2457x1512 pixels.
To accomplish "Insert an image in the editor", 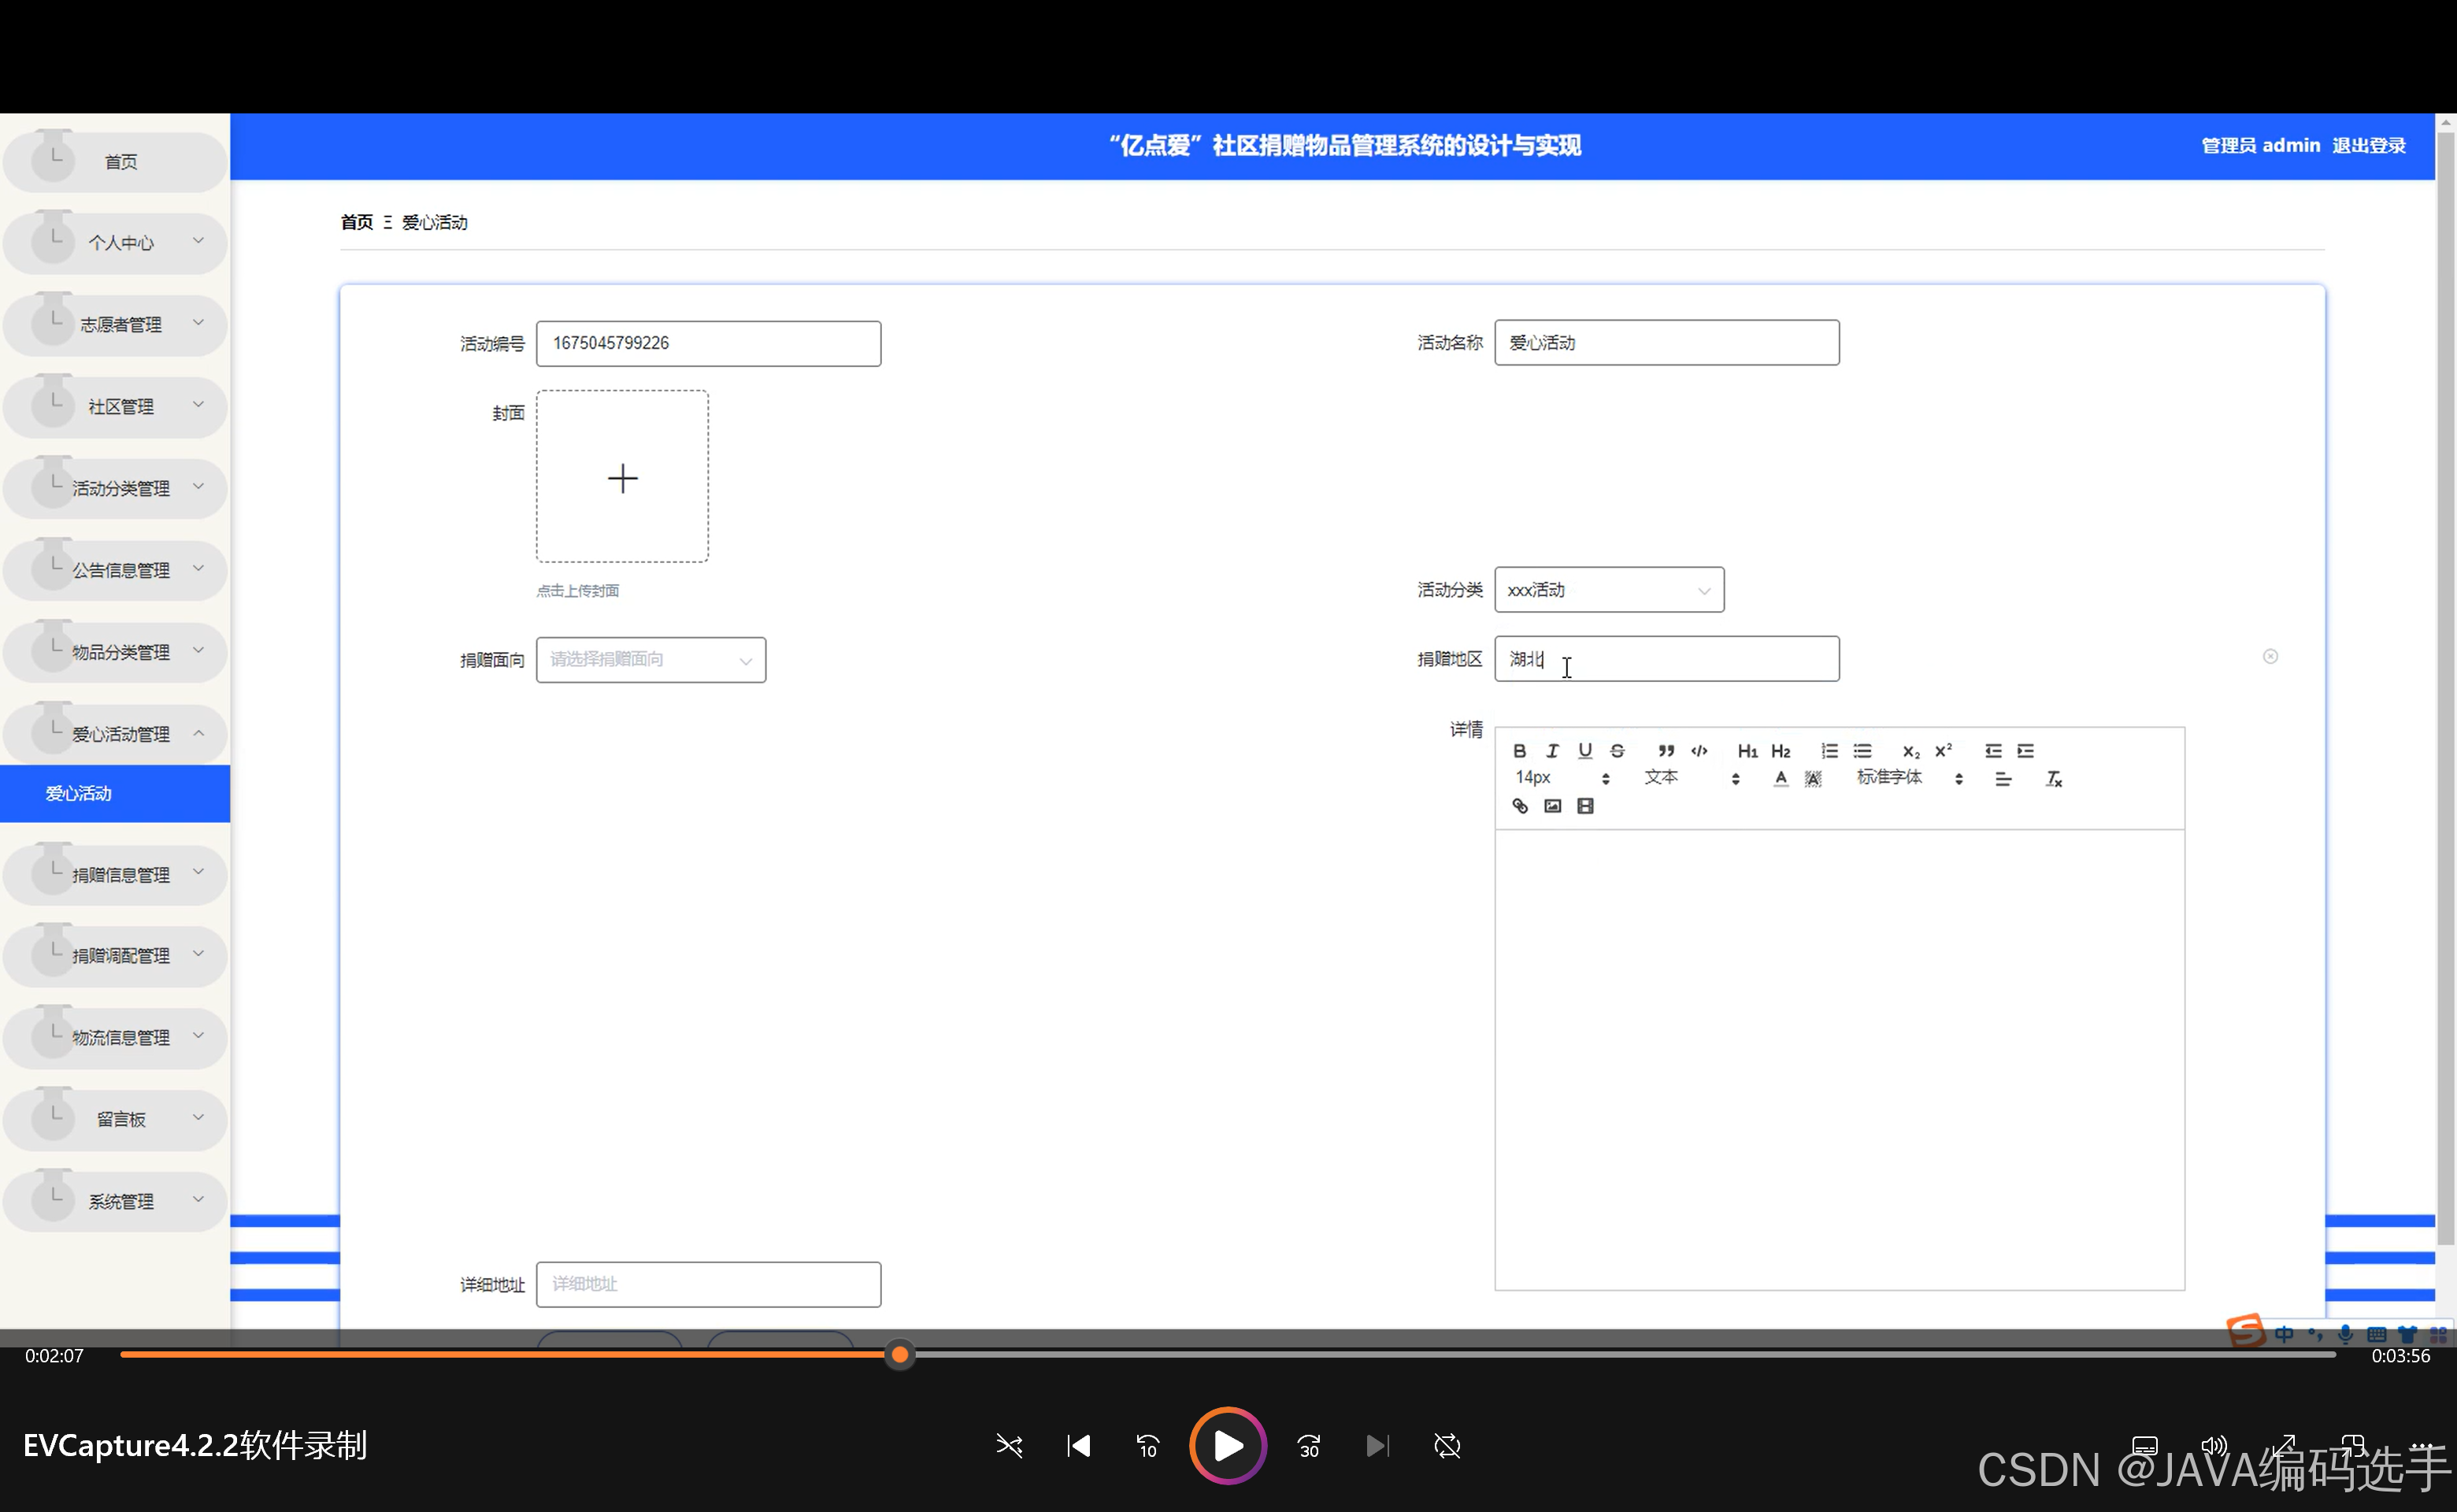I will tap(1552, 806).
